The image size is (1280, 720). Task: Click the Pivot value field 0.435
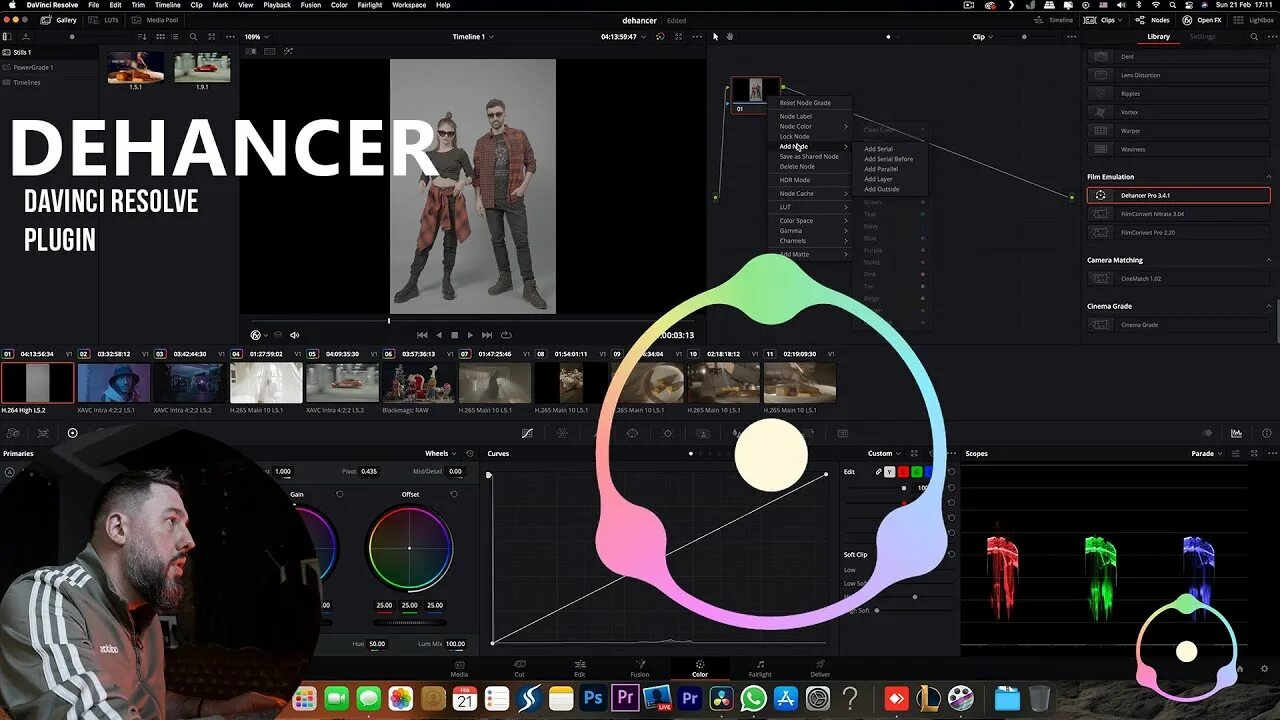(369, 471)
